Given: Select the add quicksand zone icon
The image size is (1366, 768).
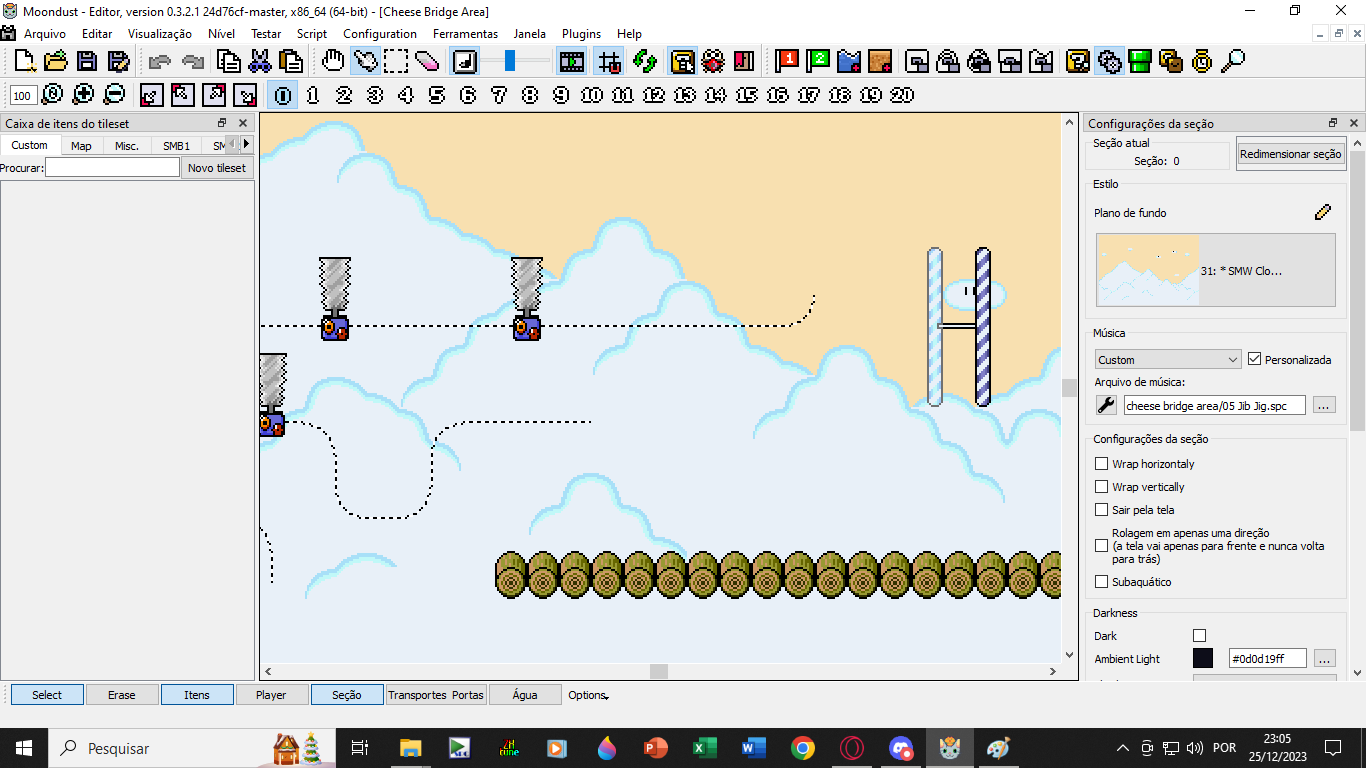Looking at the screenshot, I should (x=880, y=61).
